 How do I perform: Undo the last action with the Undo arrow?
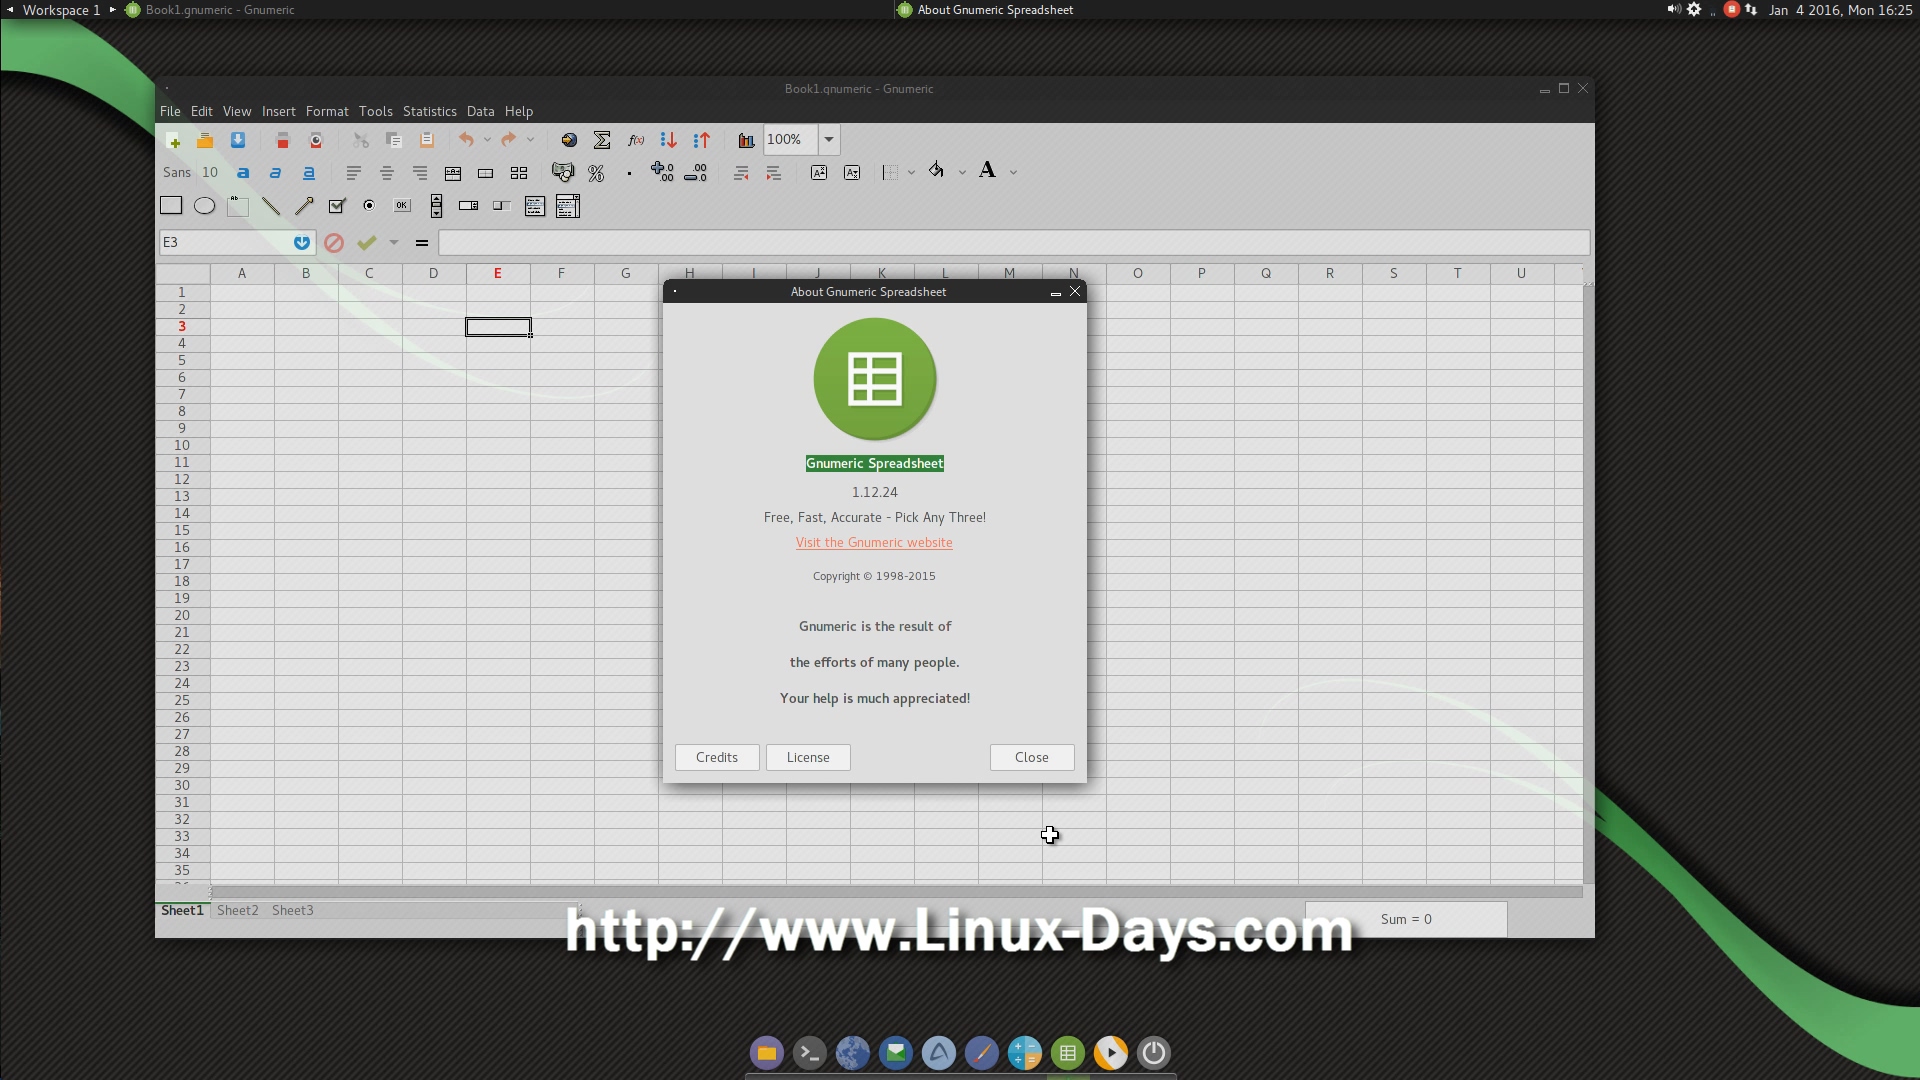(x=466, y=140)
